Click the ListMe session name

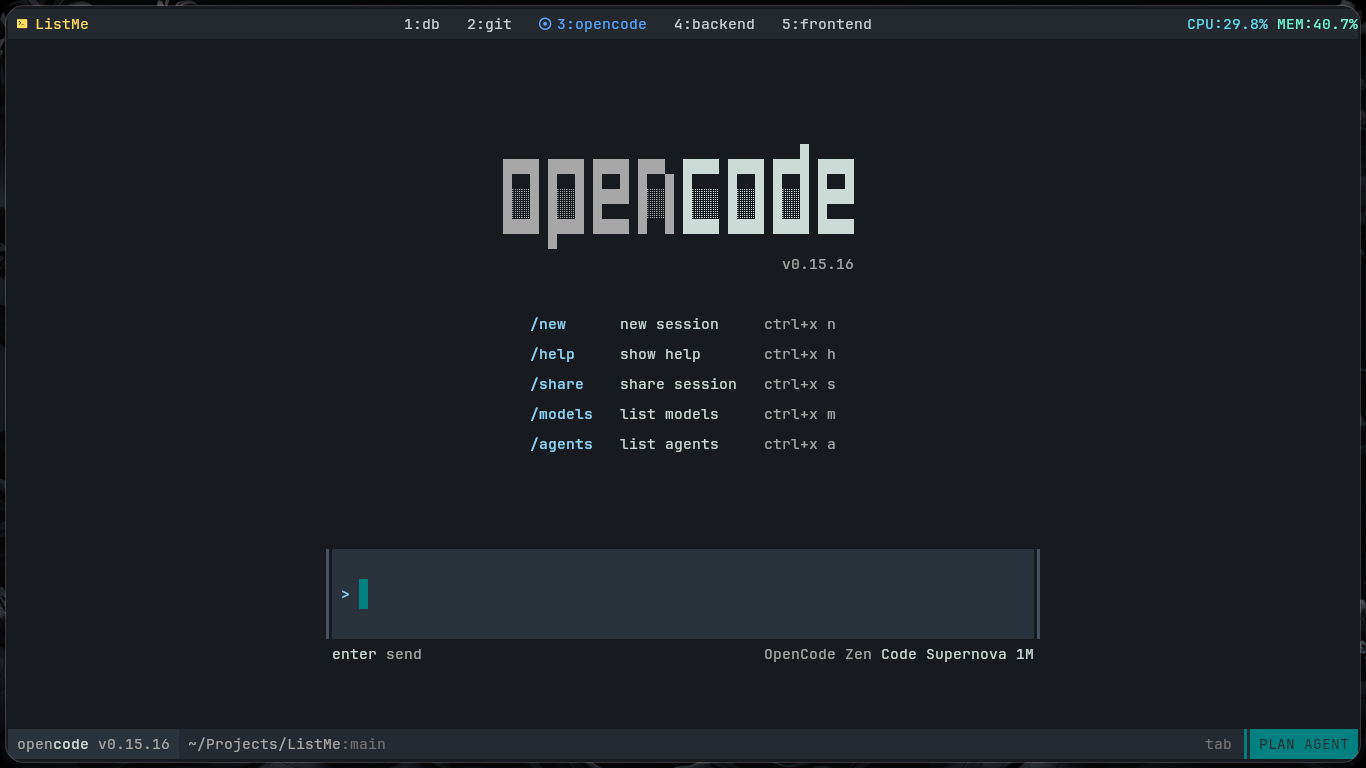pos(62,24)
